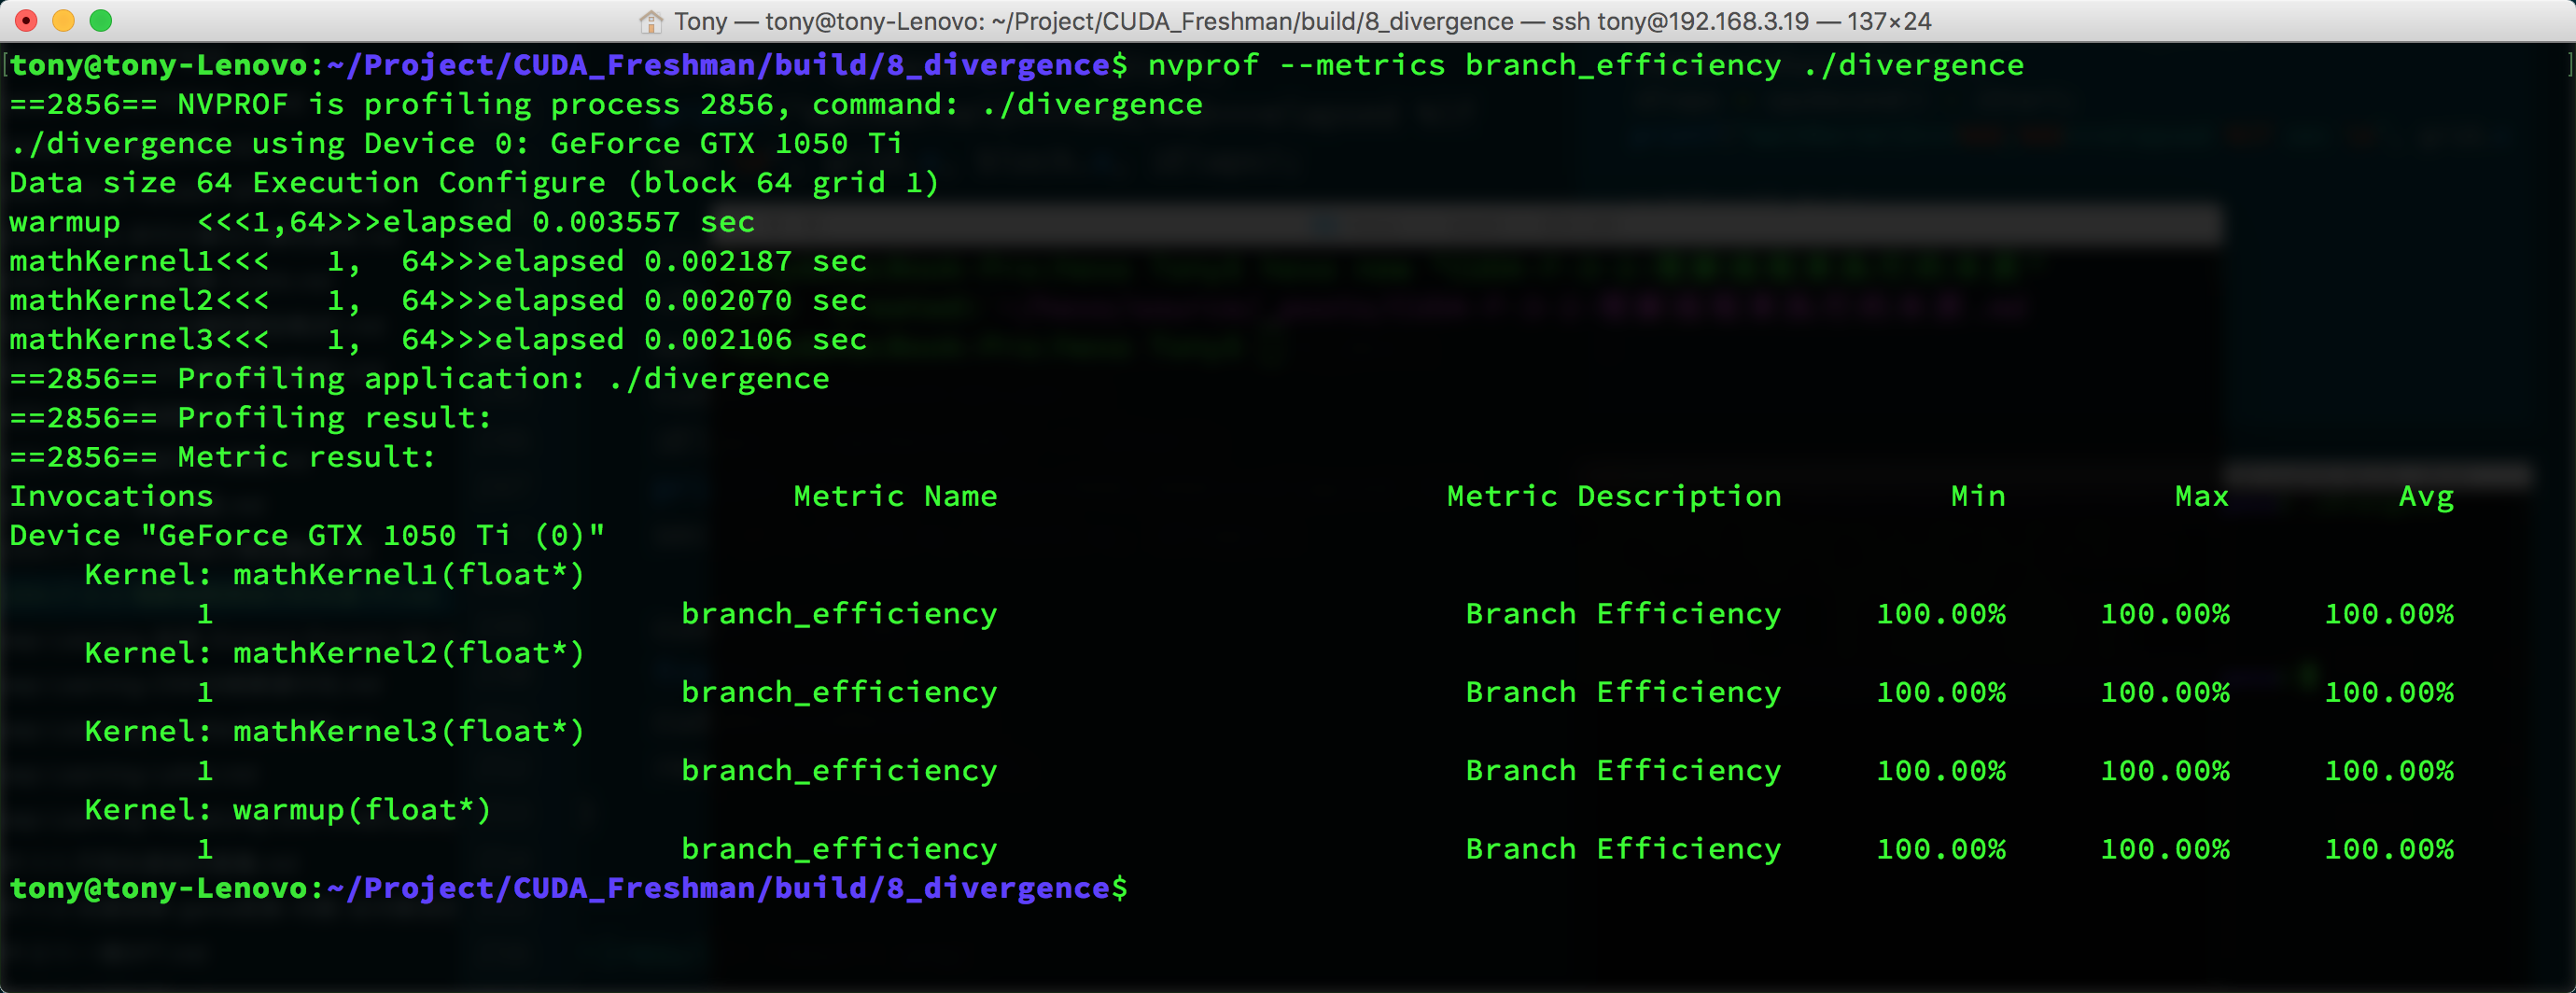Click the window title text in title bar
Image resolution: width=2576 pixels, height=993 pixels.
tap(1300, 21)
